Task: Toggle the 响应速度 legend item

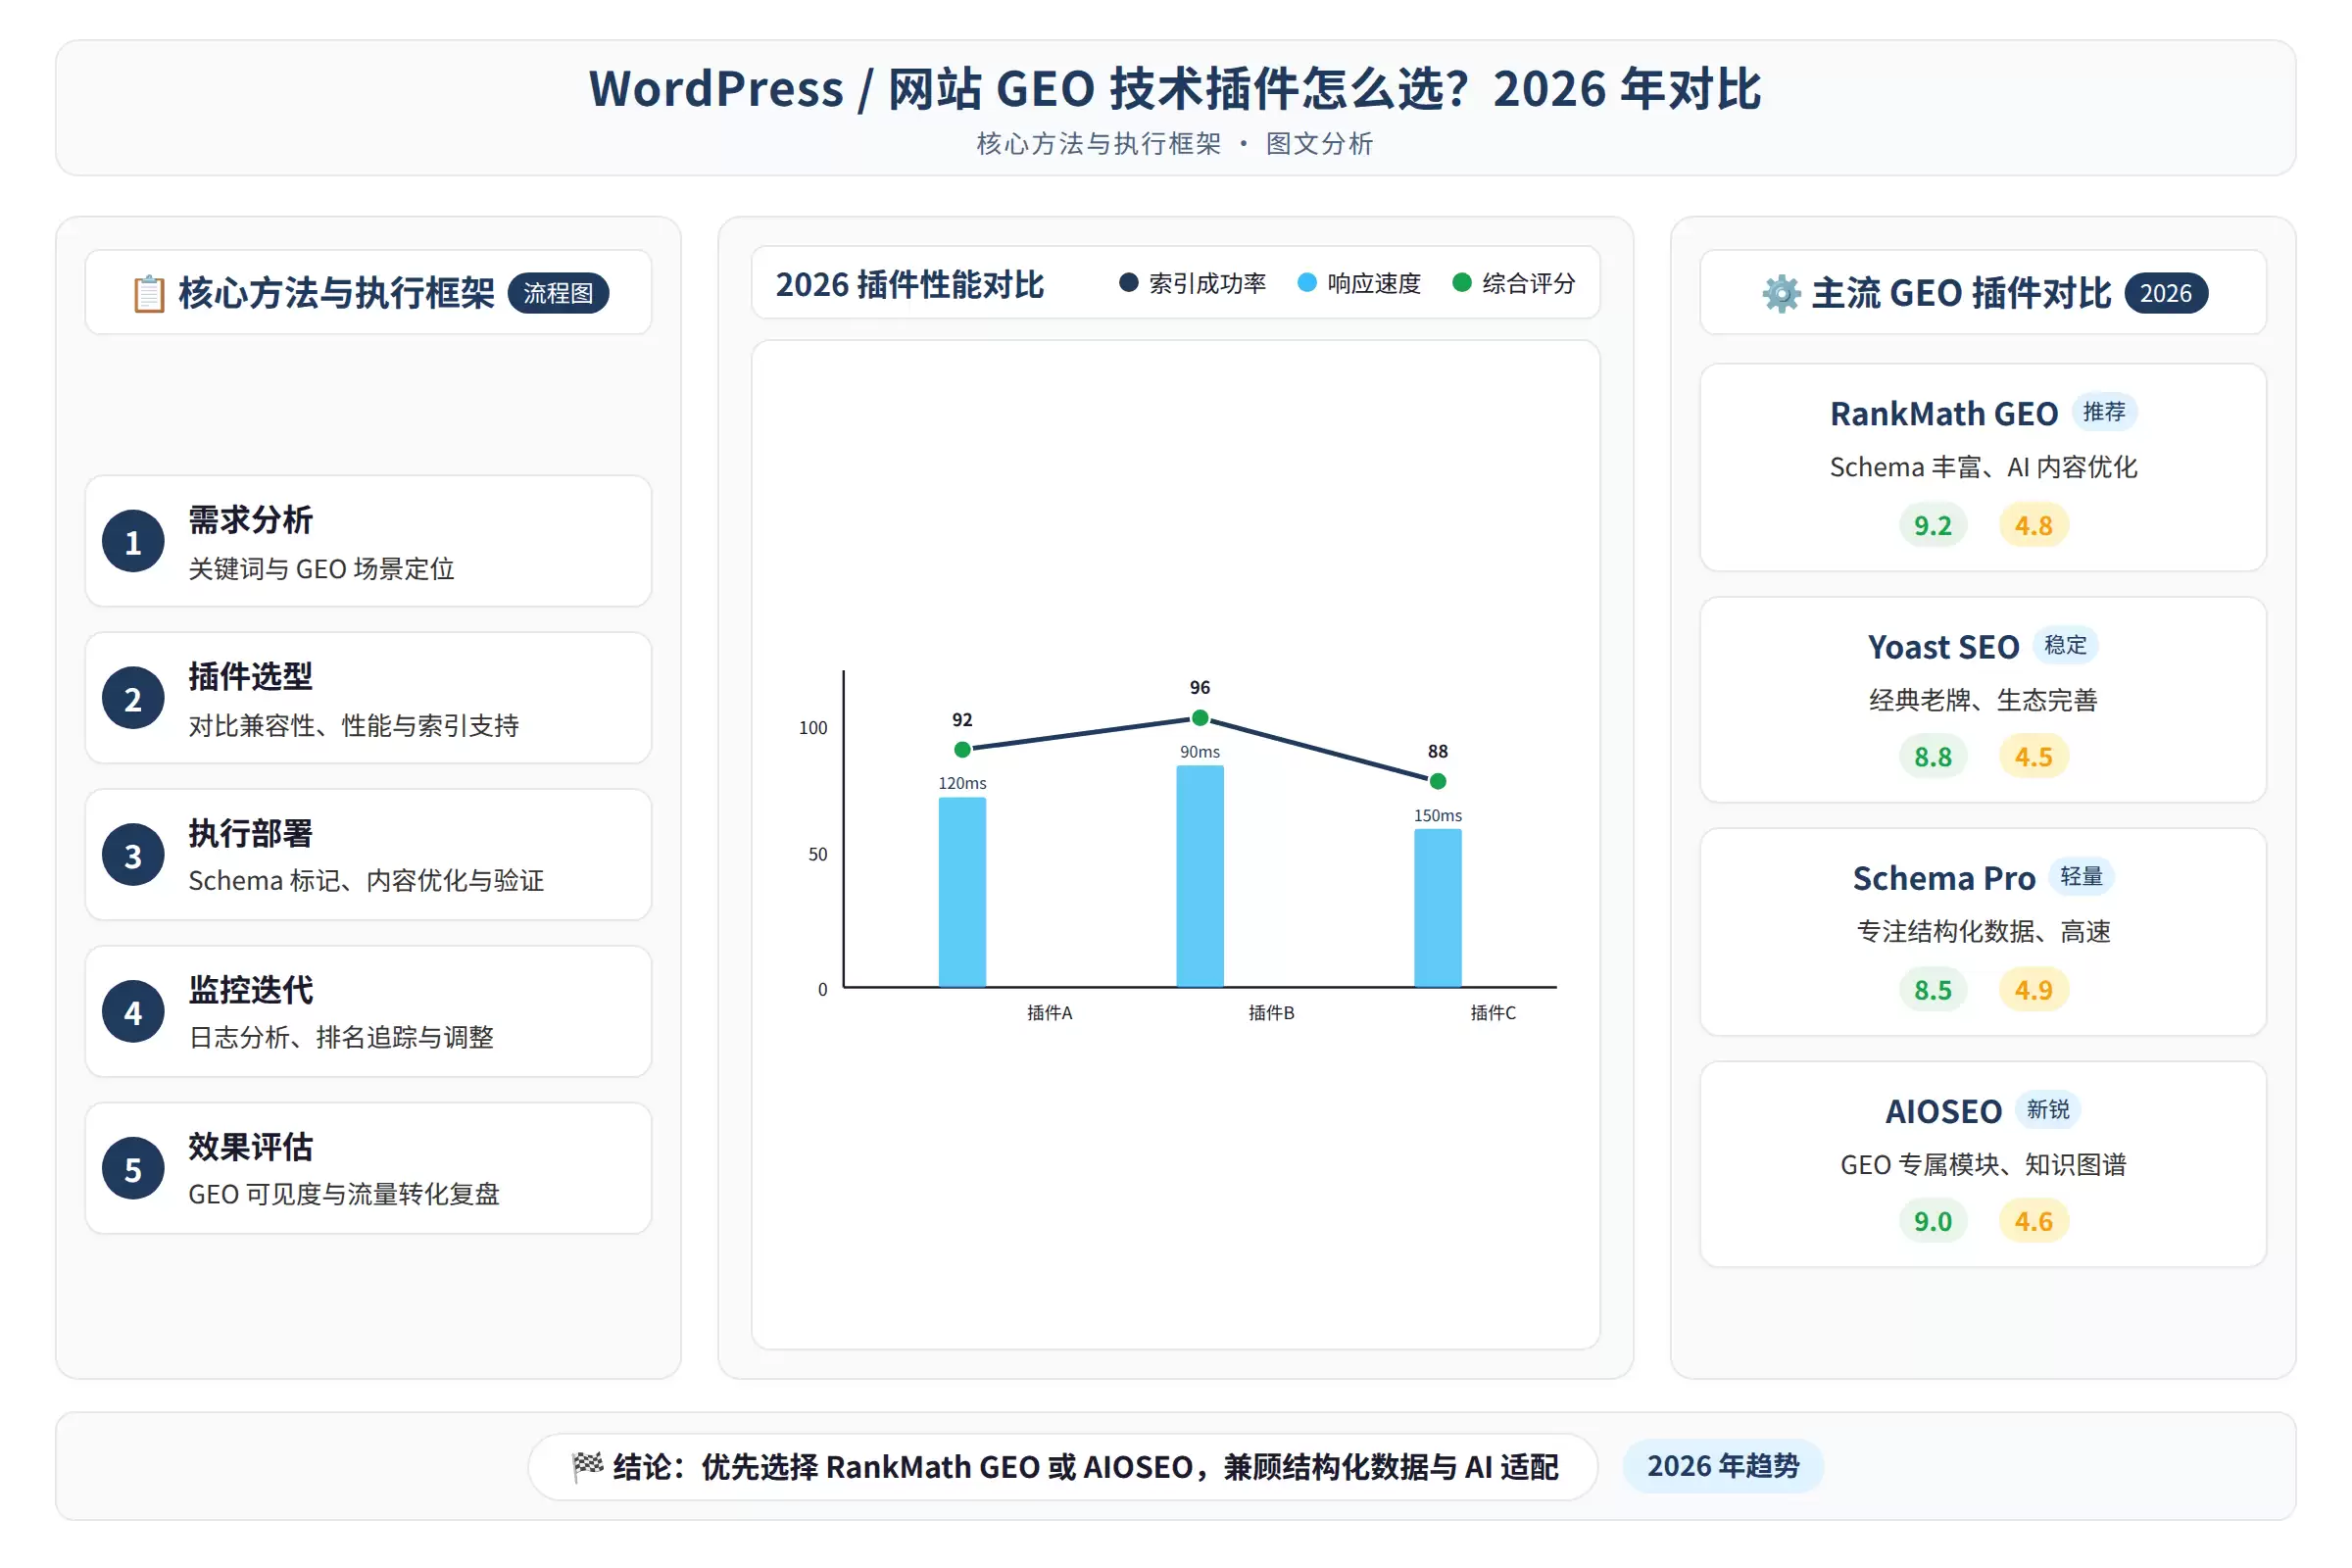Action: [x=1358, y=283]
